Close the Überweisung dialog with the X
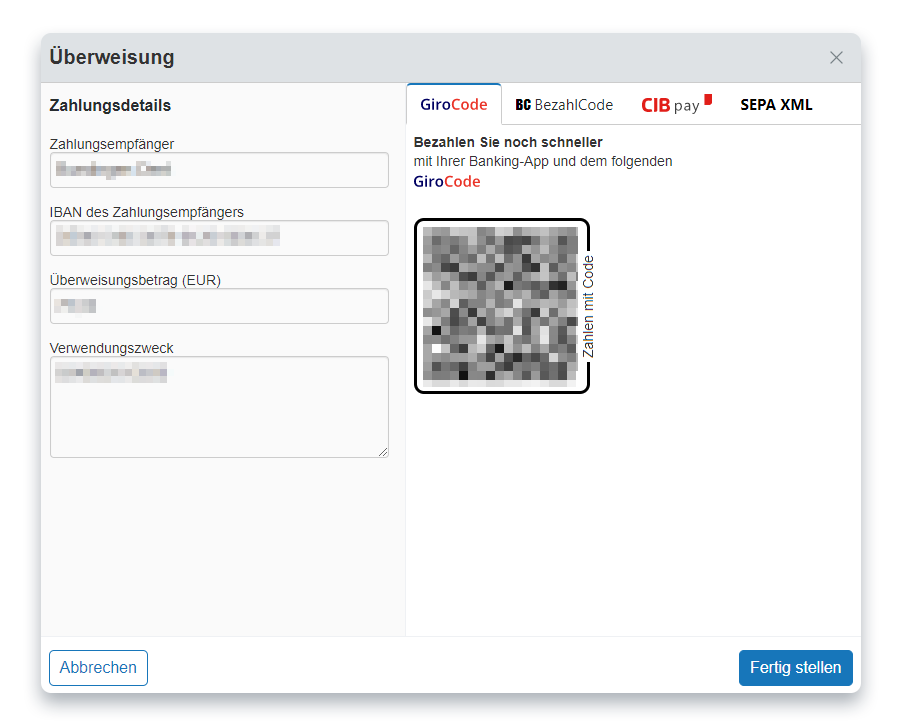 pos(836,58)
